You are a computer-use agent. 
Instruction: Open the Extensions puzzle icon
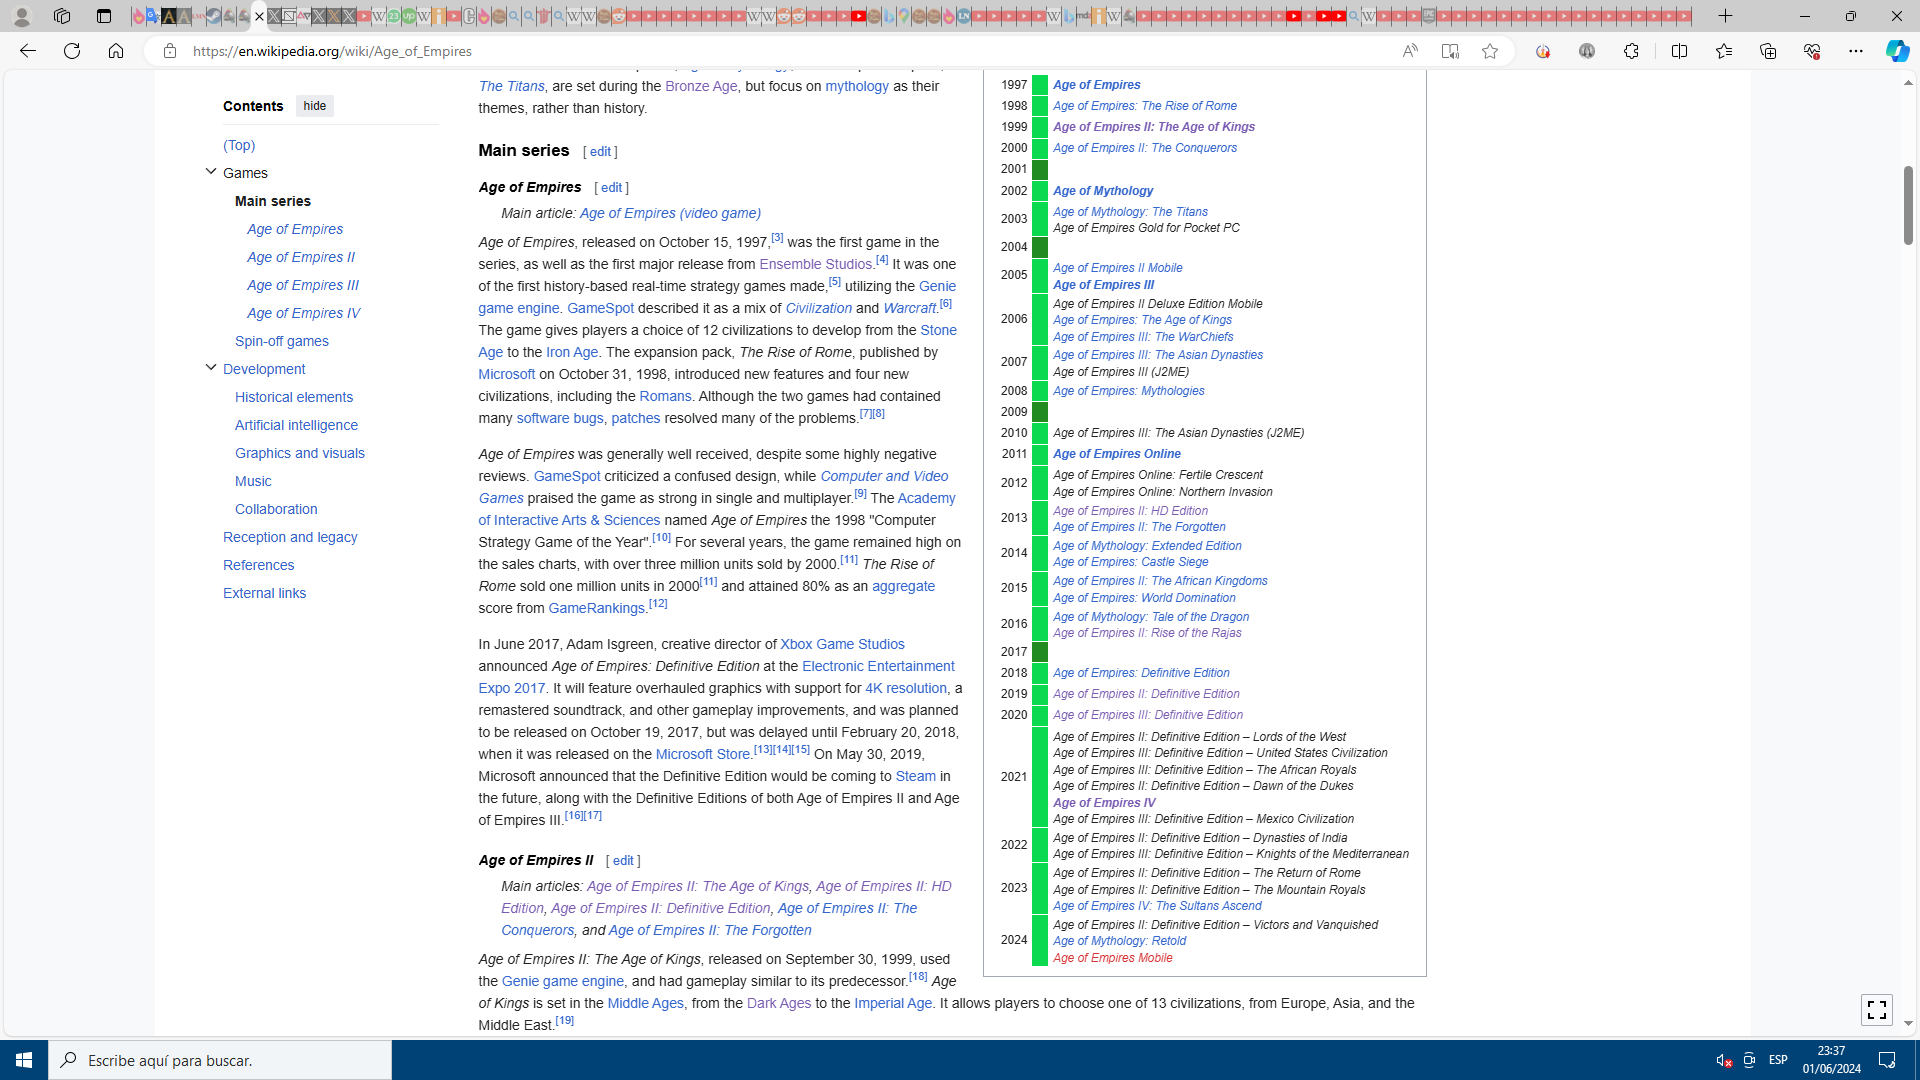pyautogui.click(x=1631, y=51)
